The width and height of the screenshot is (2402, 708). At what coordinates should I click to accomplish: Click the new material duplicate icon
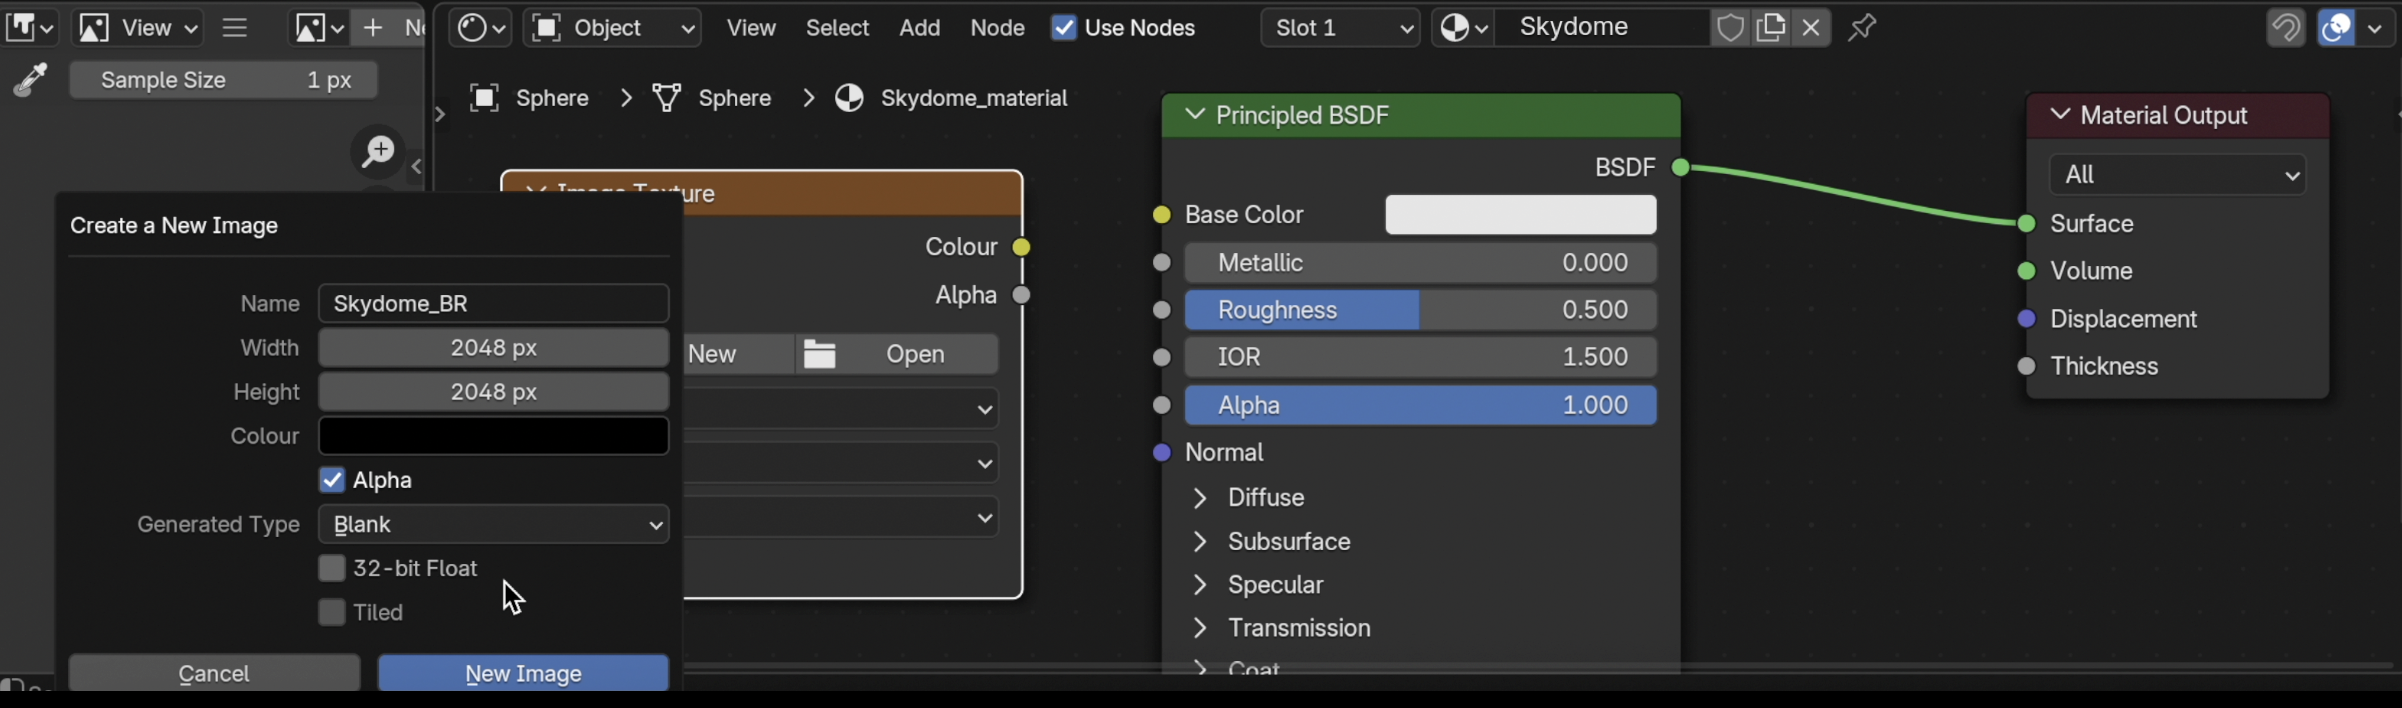click(x=1770, y=28)
